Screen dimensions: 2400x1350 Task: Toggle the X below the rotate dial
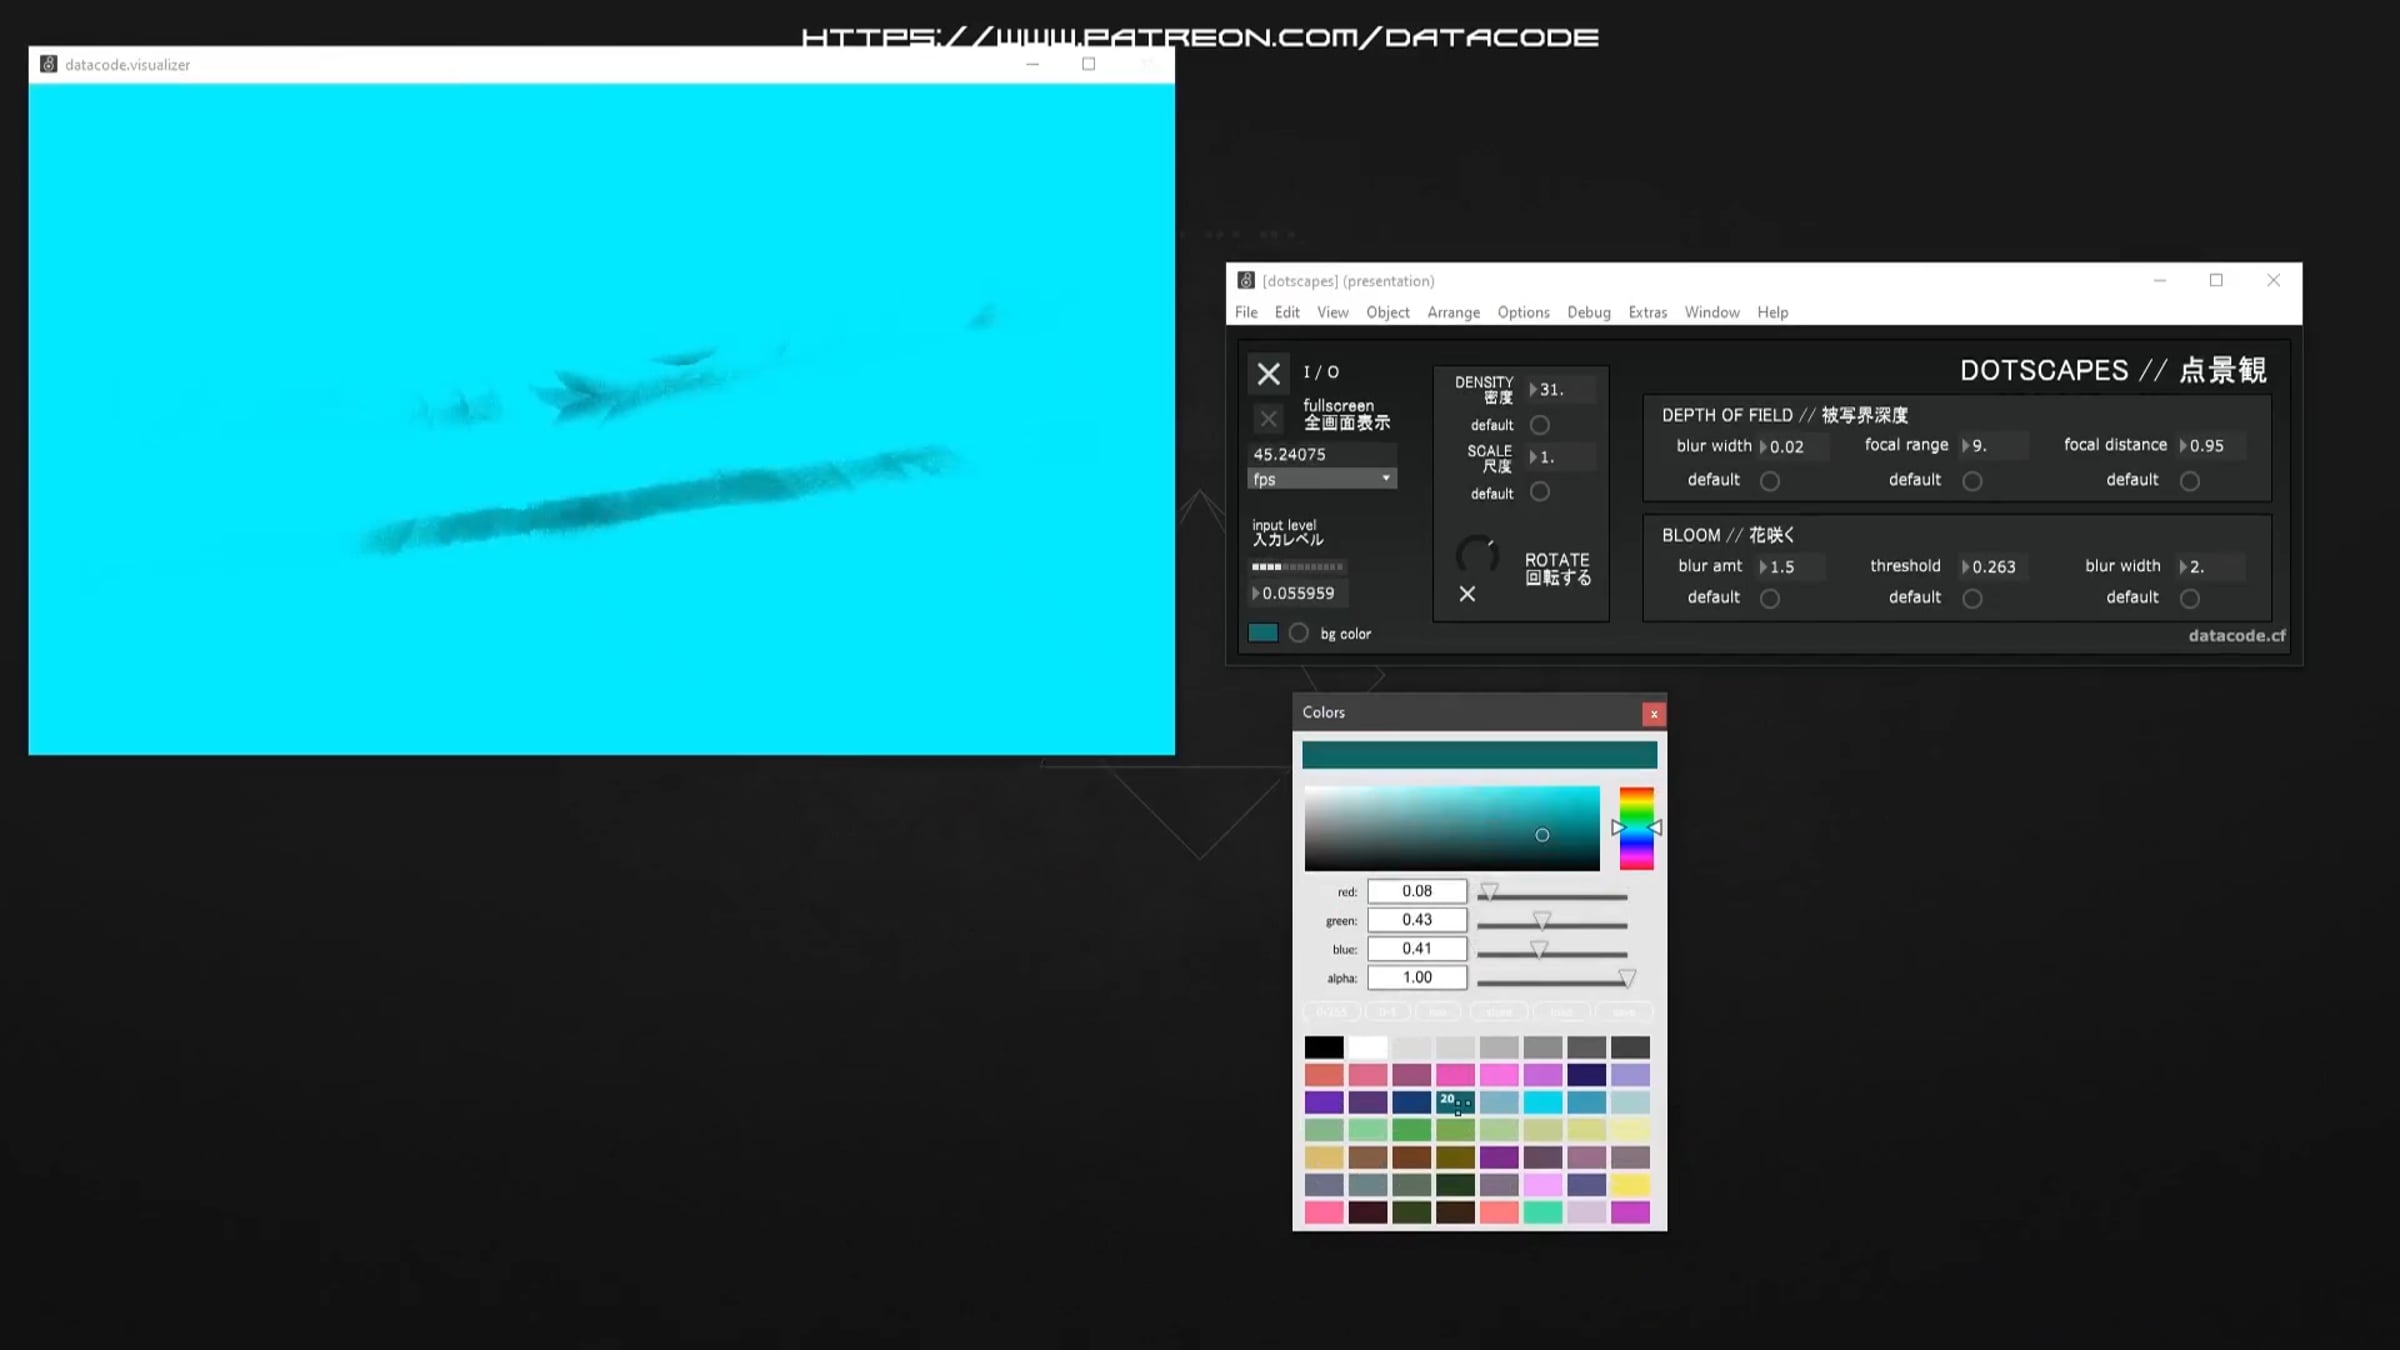[x=1467, y=594]
